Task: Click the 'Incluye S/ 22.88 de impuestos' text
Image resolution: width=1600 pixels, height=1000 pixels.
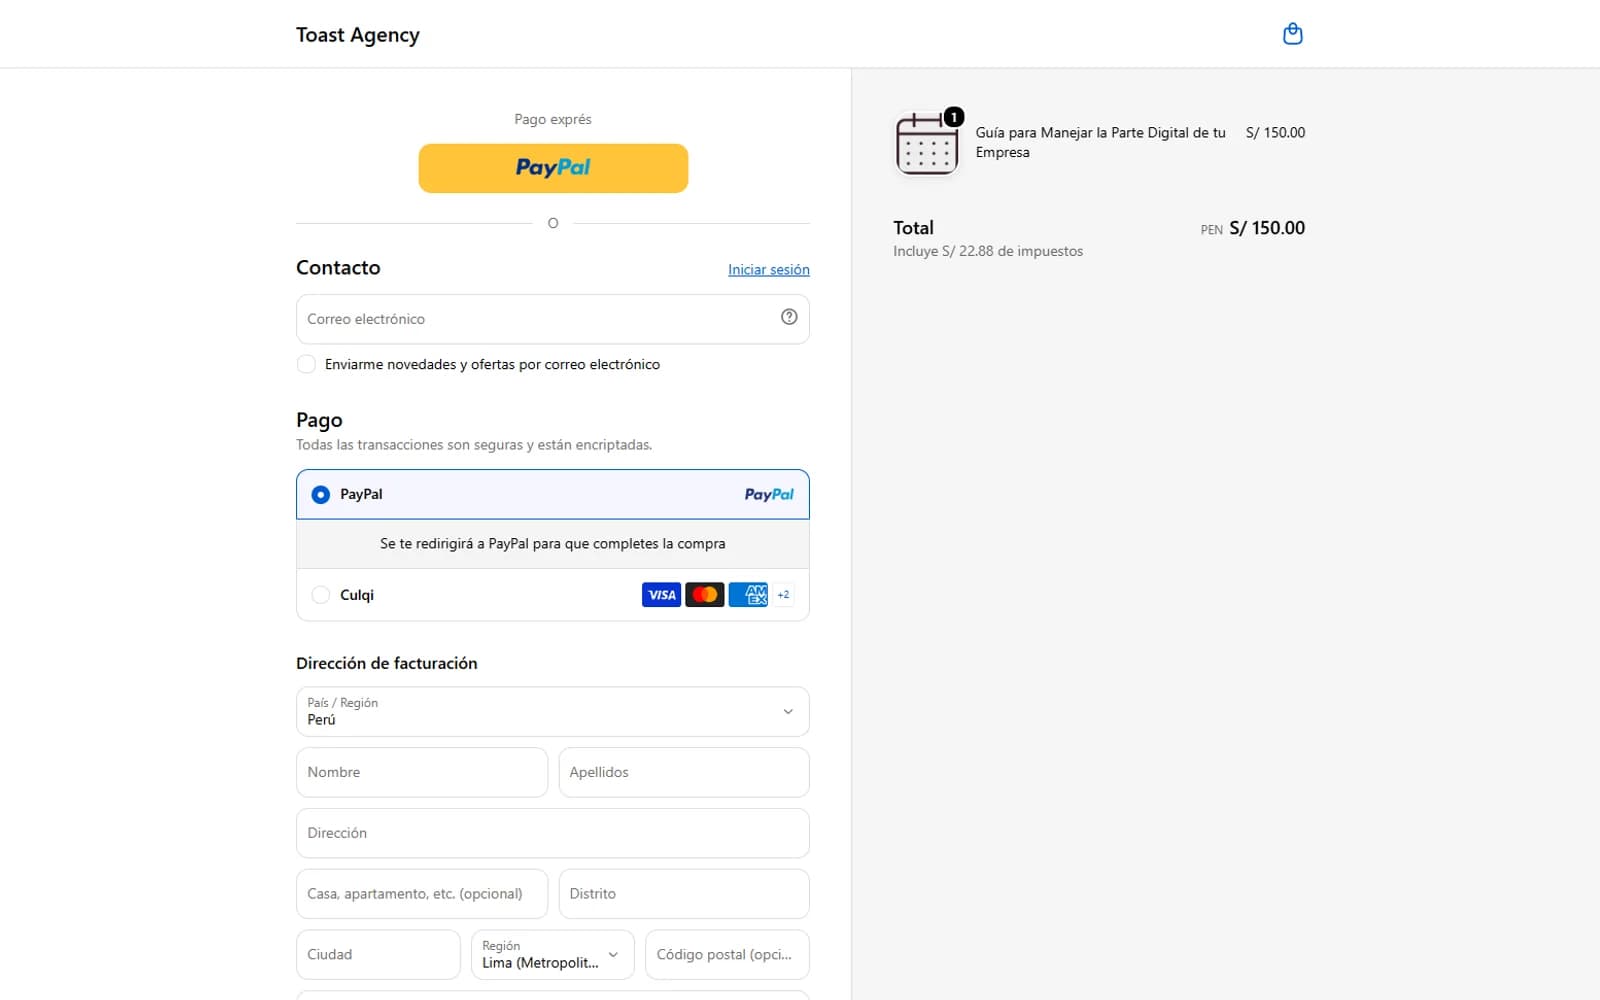Action: click(988, 251)
